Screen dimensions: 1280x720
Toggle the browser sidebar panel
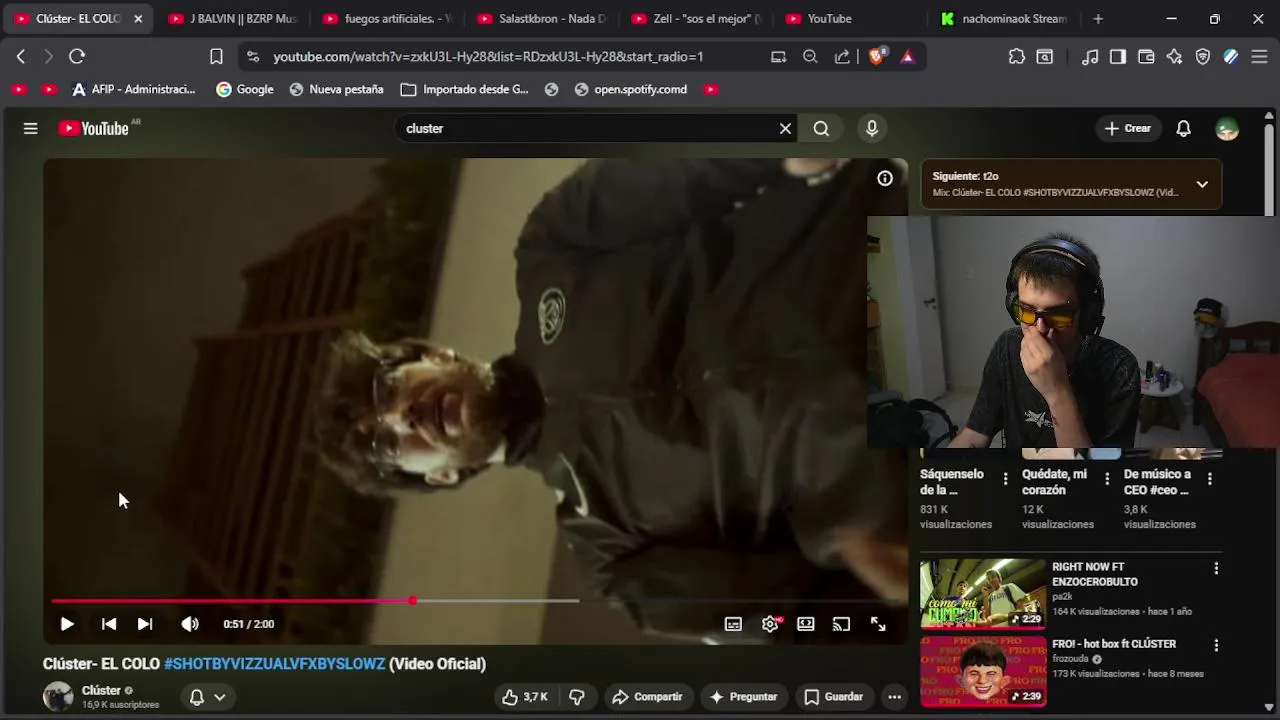pos(1118,57)
